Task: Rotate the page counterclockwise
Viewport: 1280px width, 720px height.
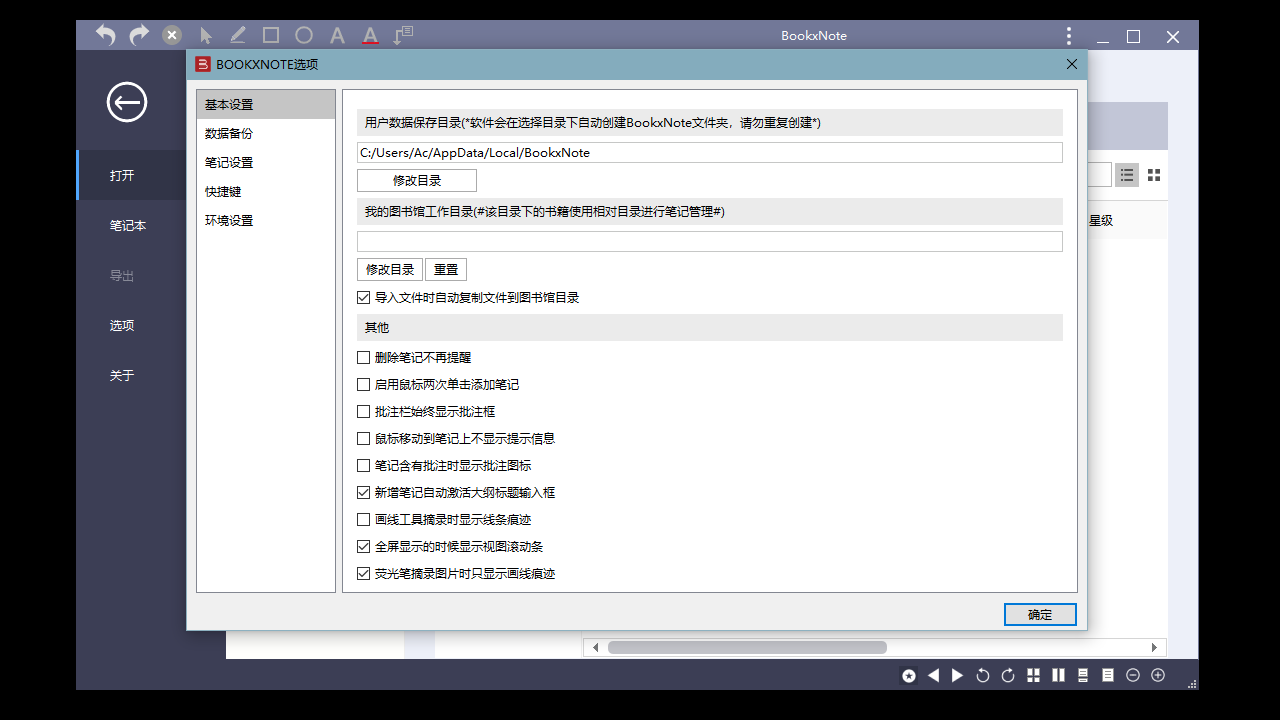Action: click(x=981, y=675)
